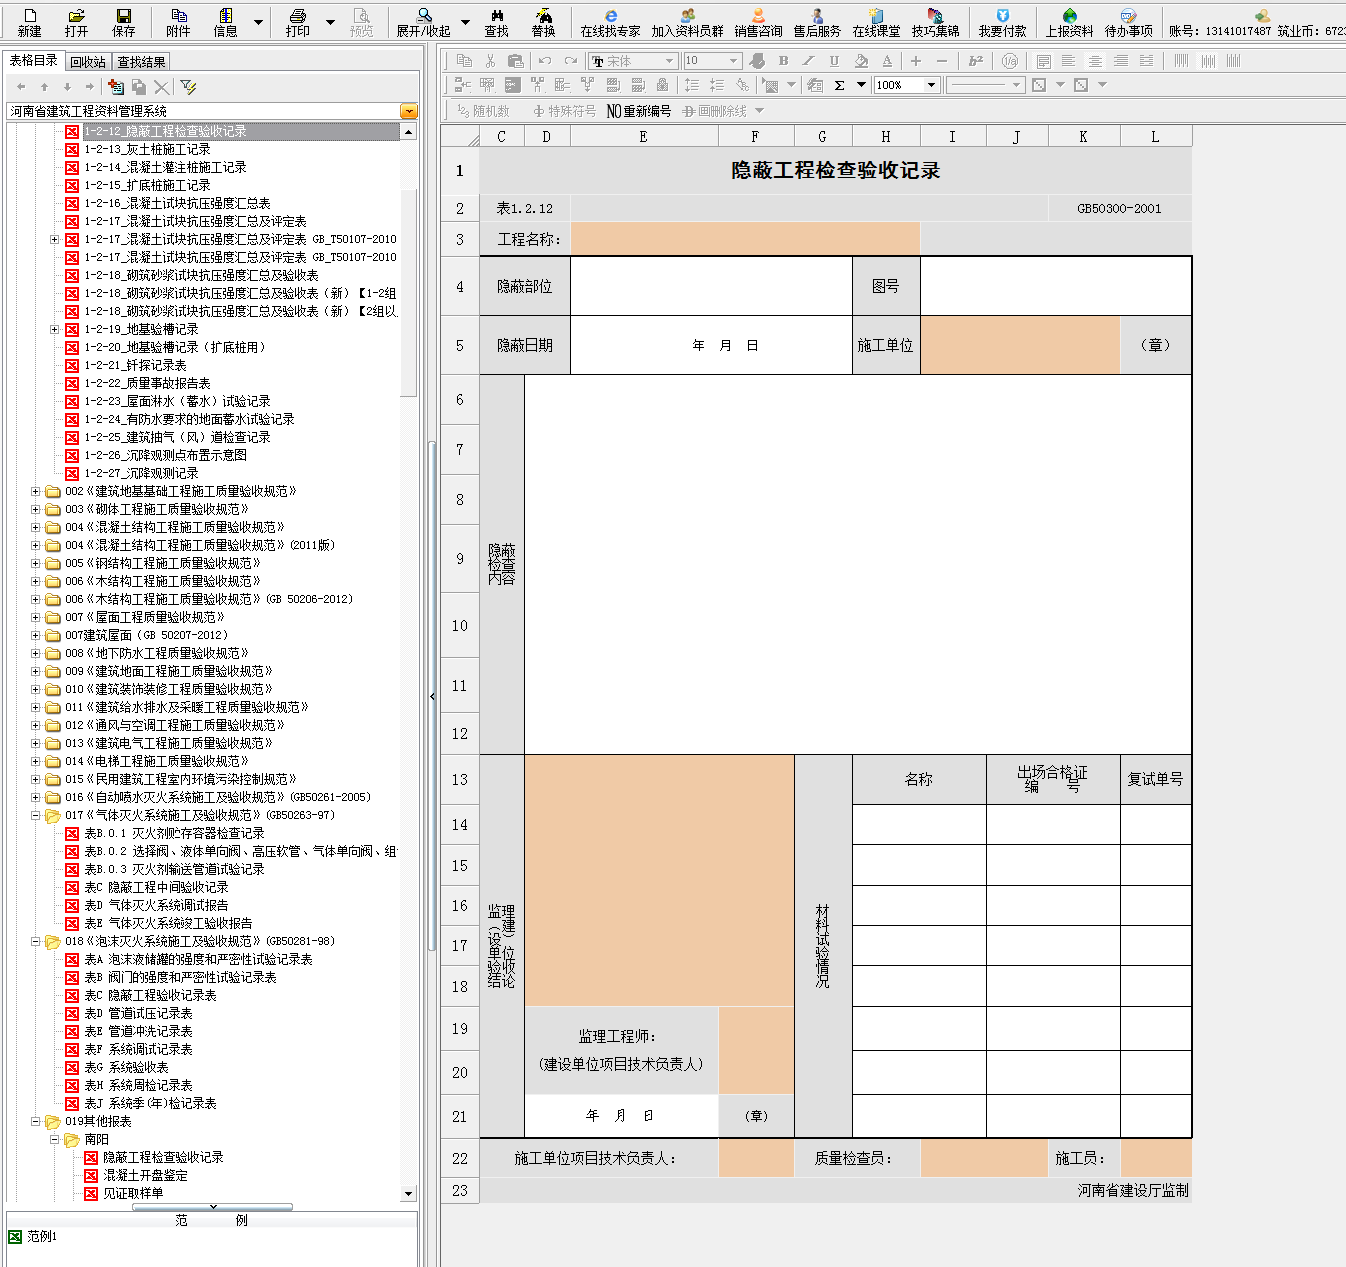Toggle italic formatting
The height and width of the screenshot is (1267, 1346).
[808, 61]
